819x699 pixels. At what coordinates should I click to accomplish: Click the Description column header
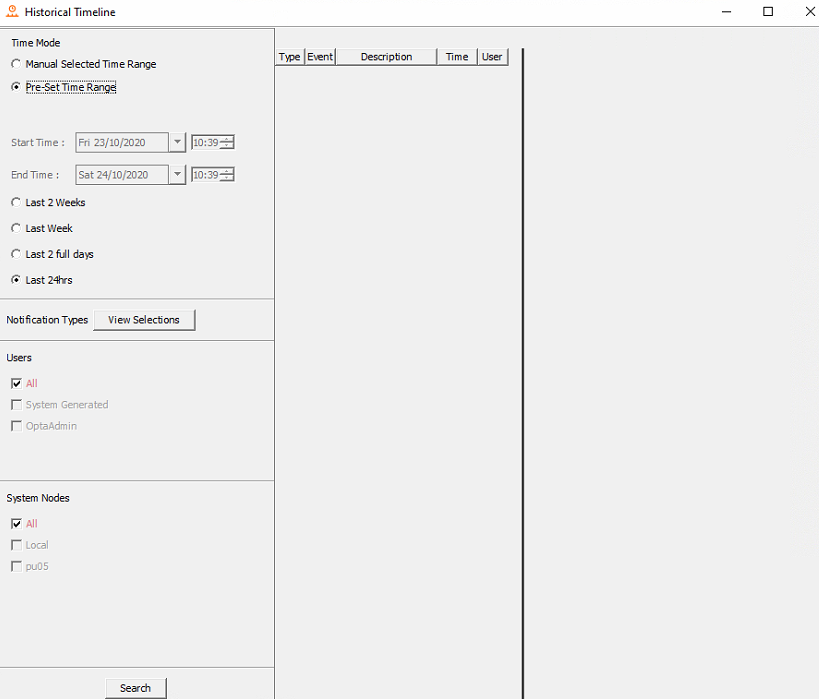(386, 57)
